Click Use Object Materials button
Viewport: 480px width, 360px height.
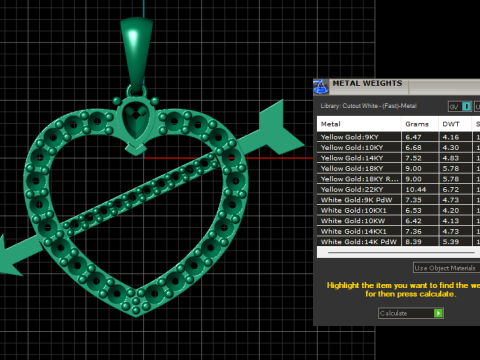point(446,268)
